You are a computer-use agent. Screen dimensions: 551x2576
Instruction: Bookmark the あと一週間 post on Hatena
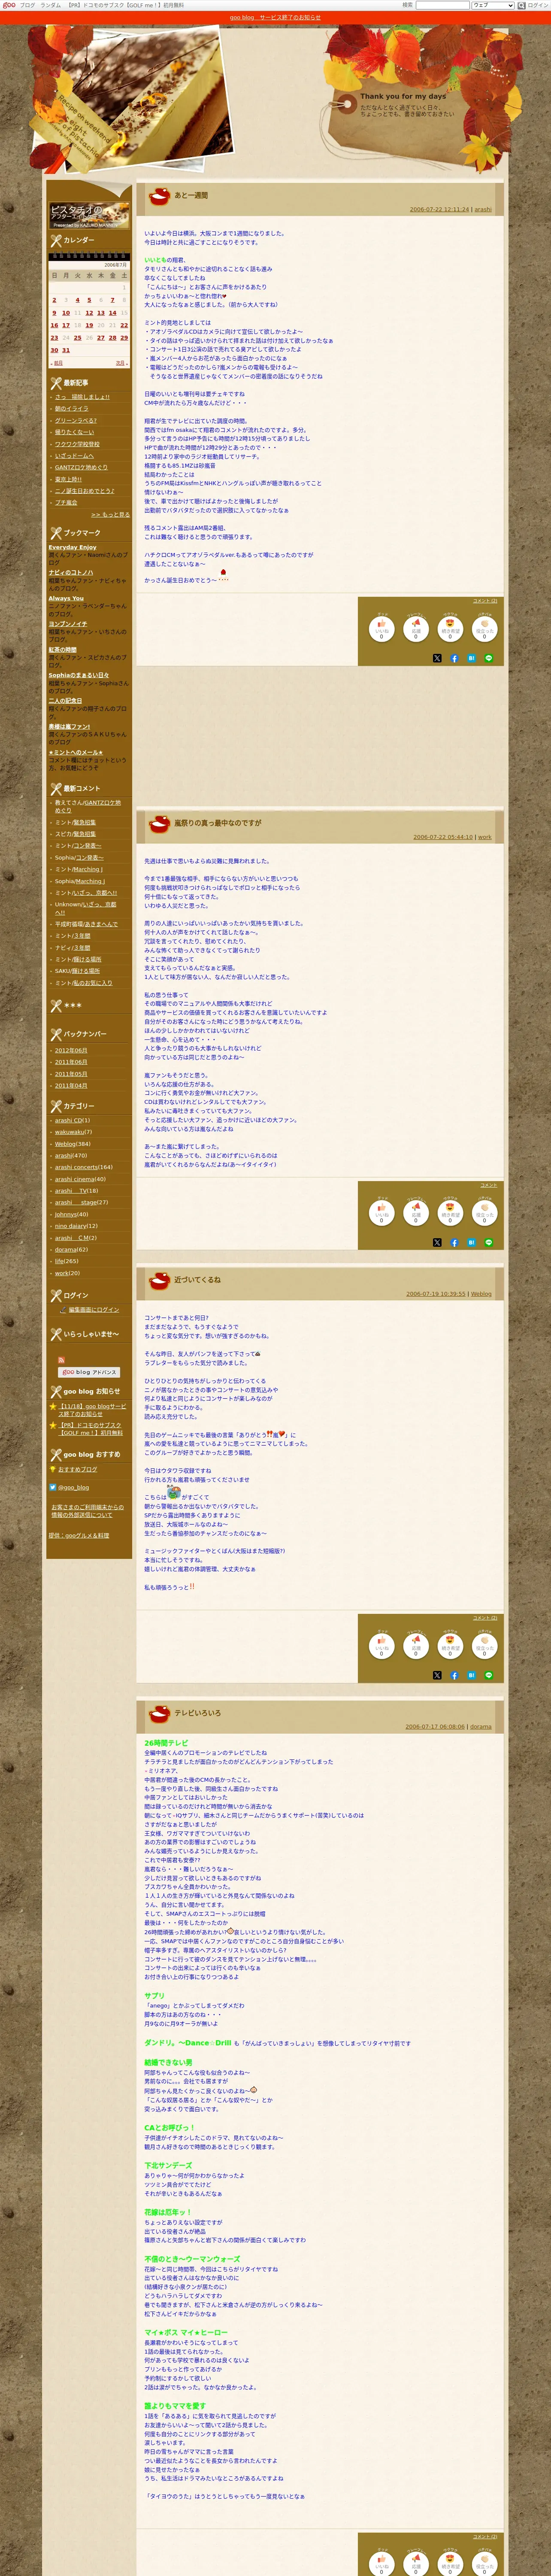471,658
